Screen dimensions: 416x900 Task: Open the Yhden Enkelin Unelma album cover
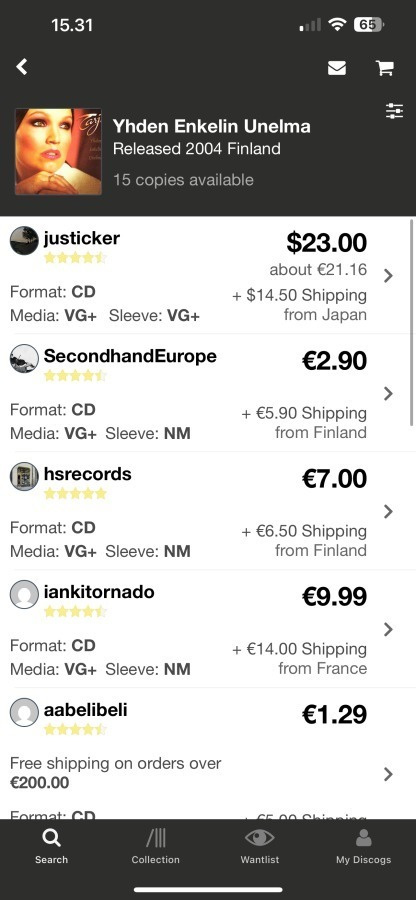click(x=58, y=152)
